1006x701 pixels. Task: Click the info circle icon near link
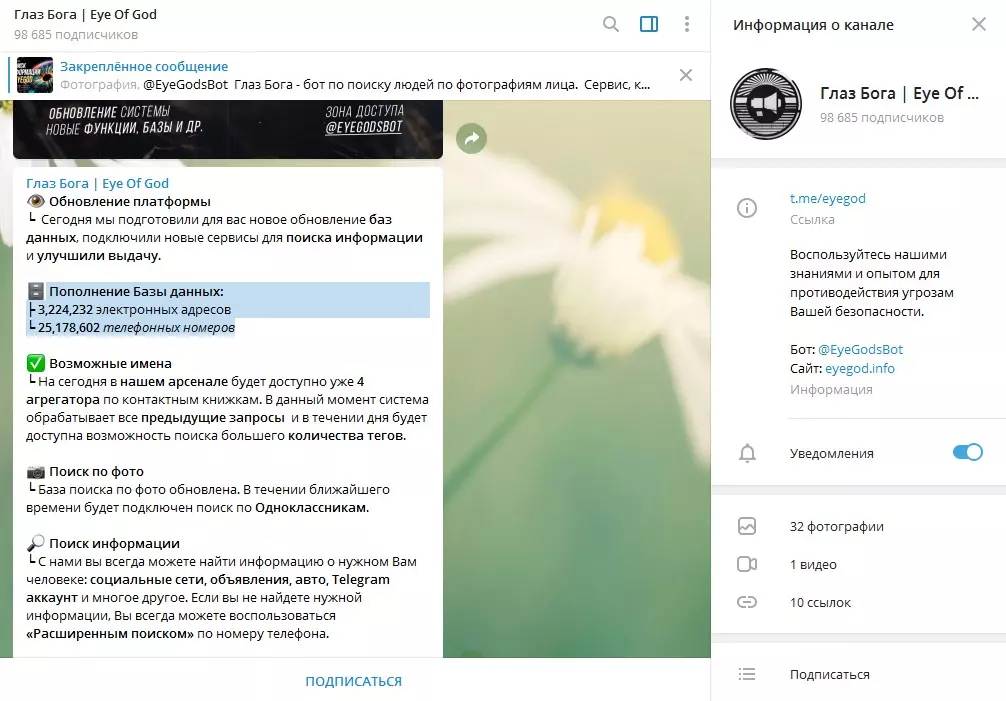(747, 208)
